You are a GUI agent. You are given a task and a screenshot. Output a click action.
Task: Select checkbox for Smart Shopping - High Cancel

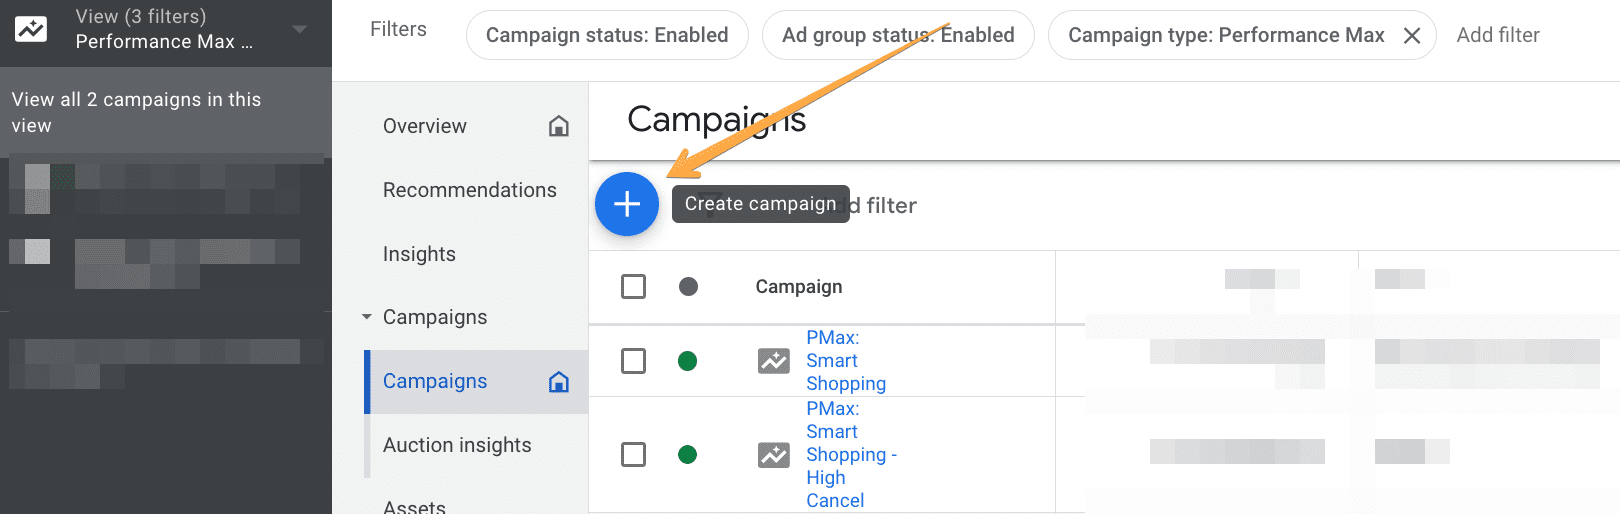click(633, 455)
